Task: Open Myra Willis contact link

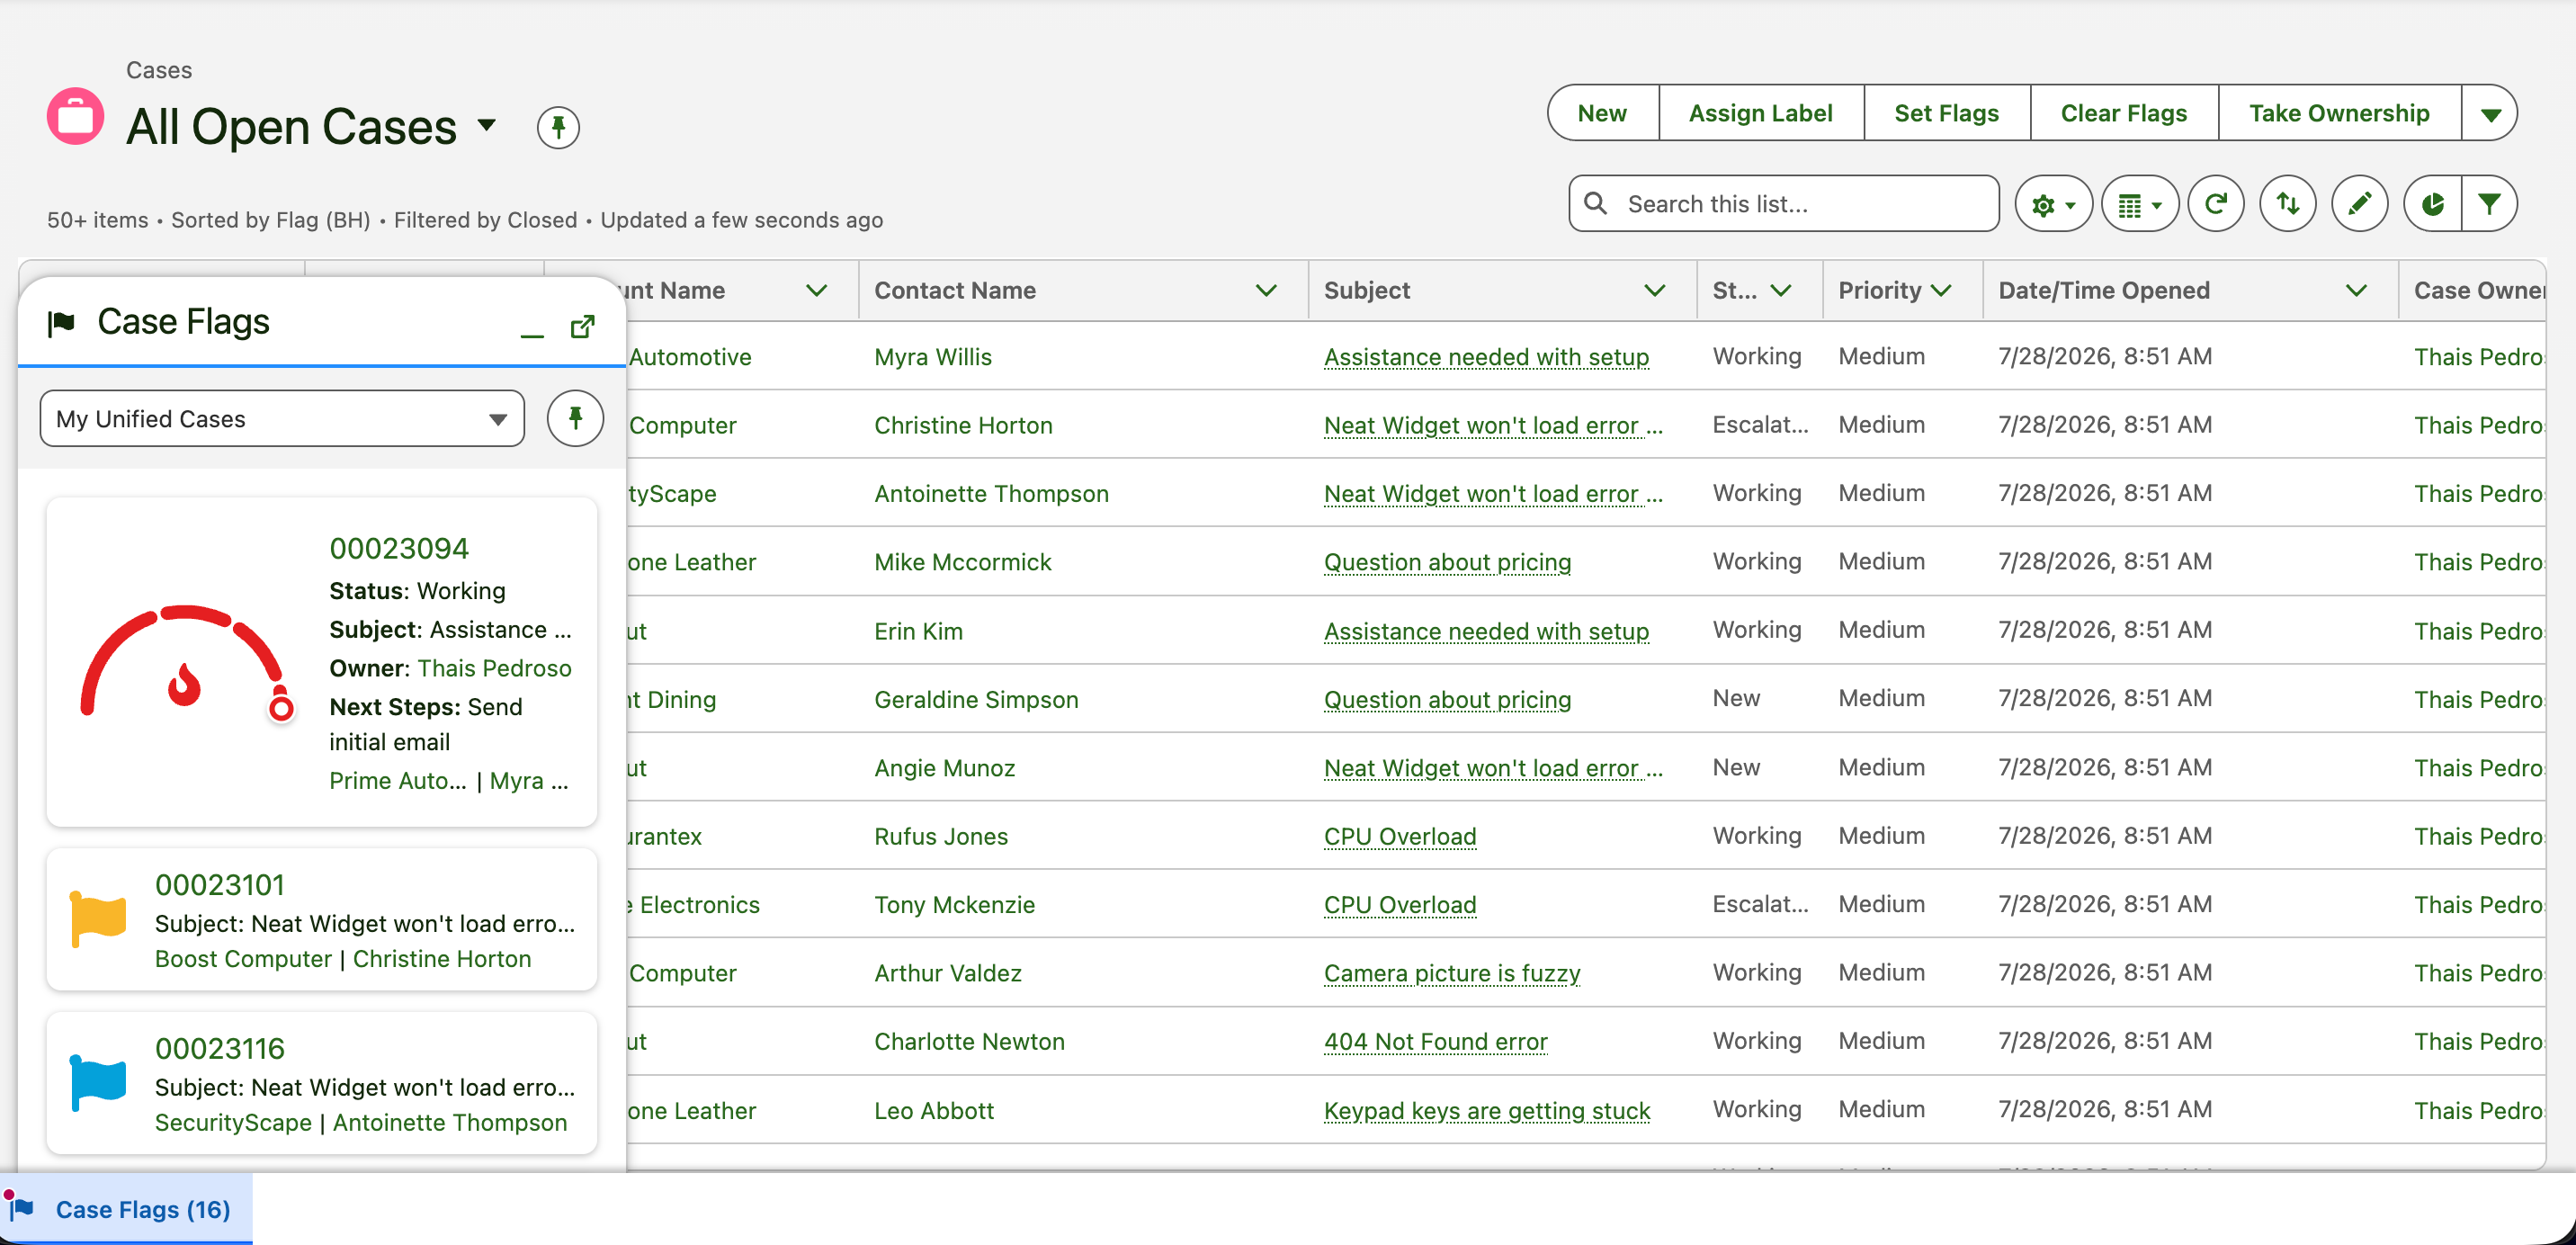Action: click(933, 357)
